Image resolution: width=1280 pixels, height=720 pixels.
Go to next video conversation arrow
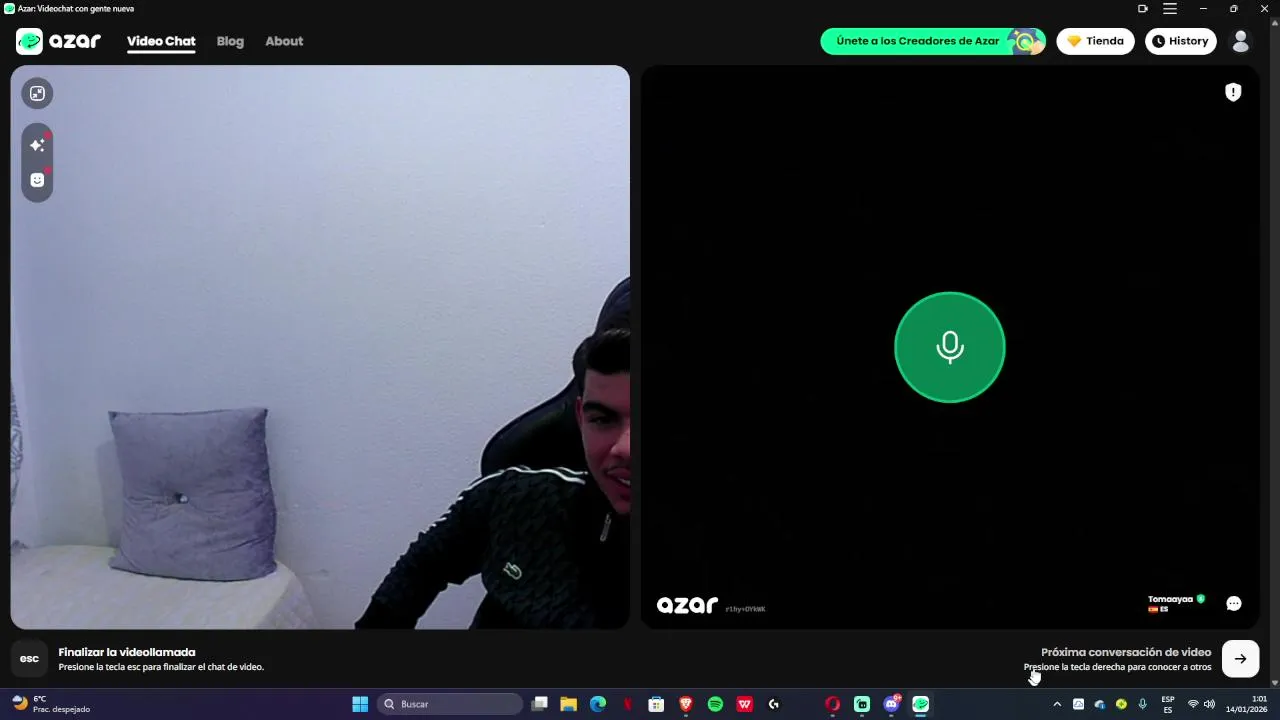(1240, 658)
